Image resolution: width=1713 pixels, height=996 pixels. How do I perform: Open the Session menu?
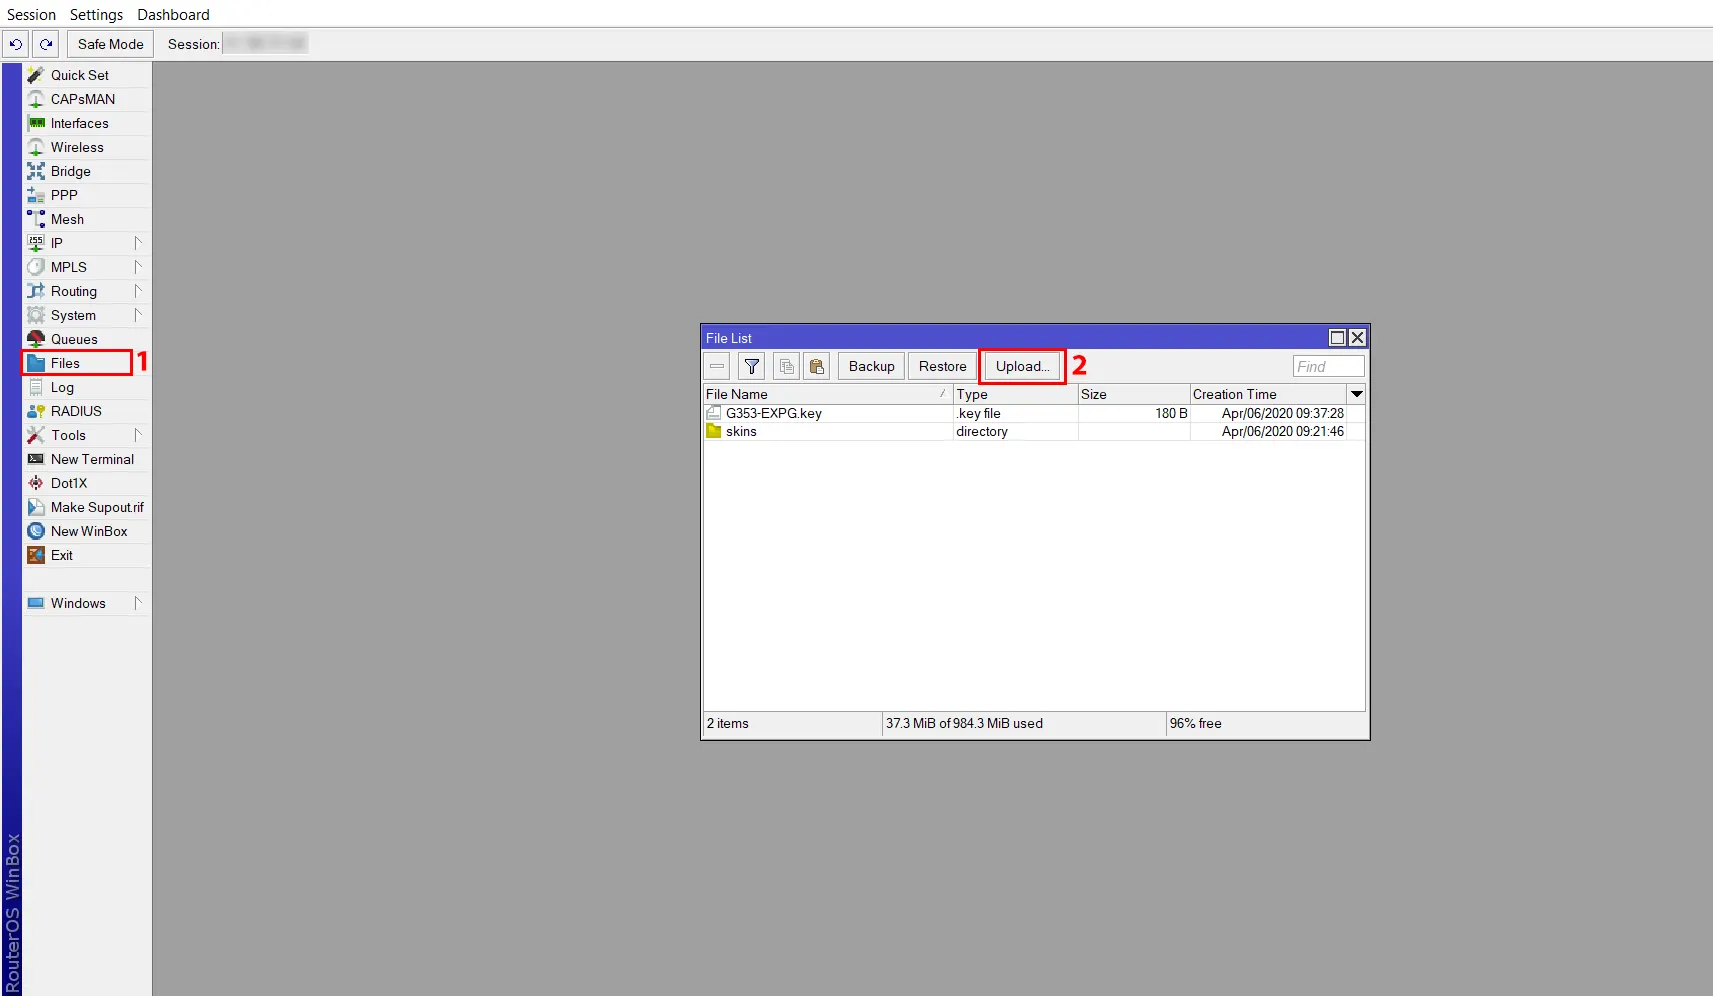click(31, 14)
